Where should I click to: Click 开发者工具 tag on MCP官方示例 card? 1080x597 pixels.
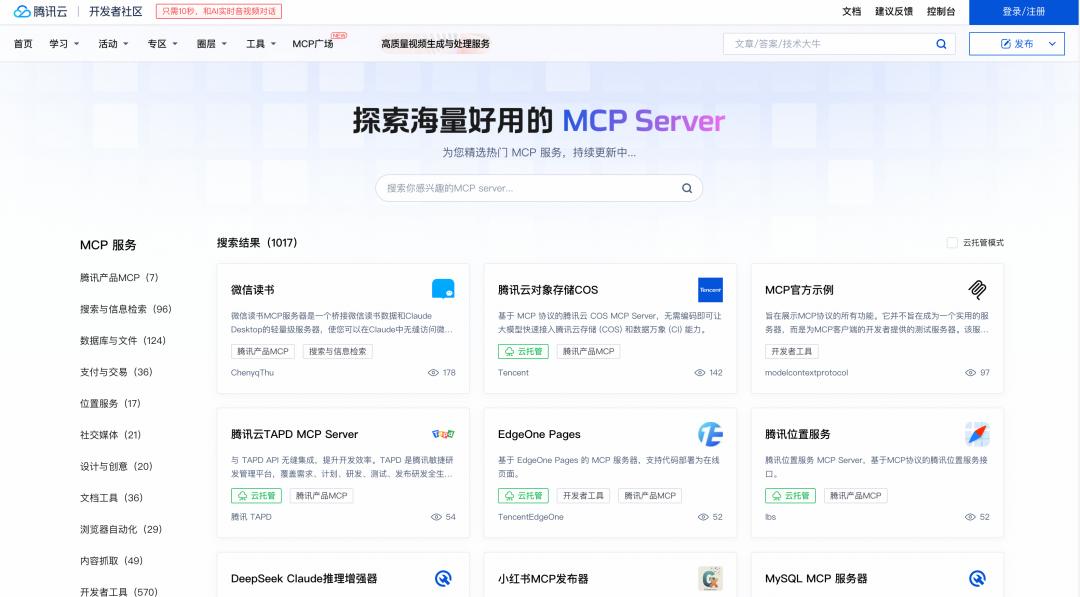click(791, 351)
